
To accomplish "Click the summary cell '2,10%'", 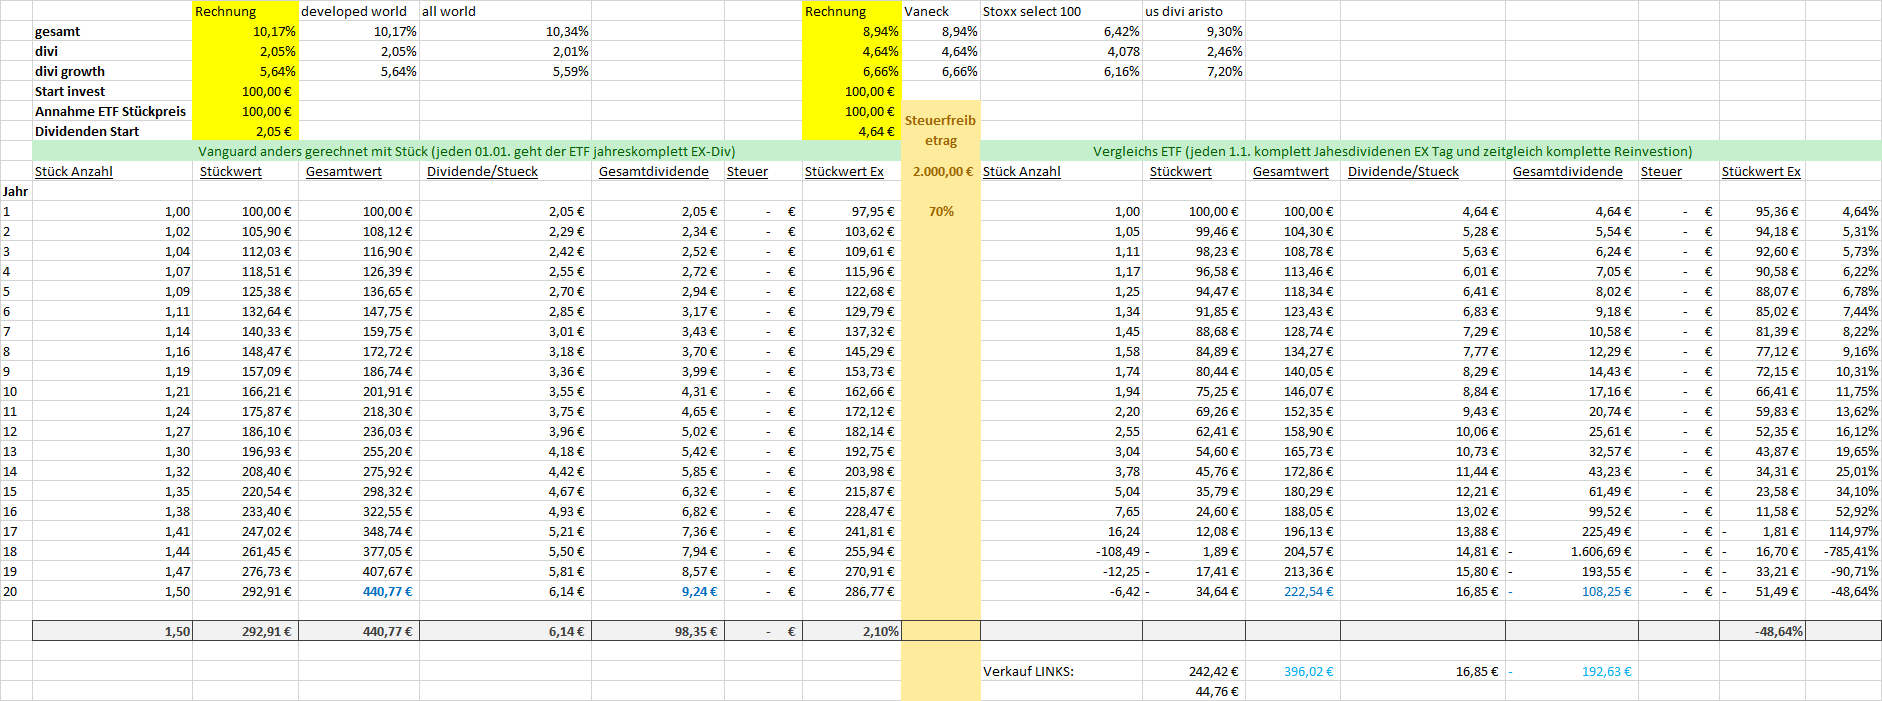I will pyautogui.click(x=852, y=631).
